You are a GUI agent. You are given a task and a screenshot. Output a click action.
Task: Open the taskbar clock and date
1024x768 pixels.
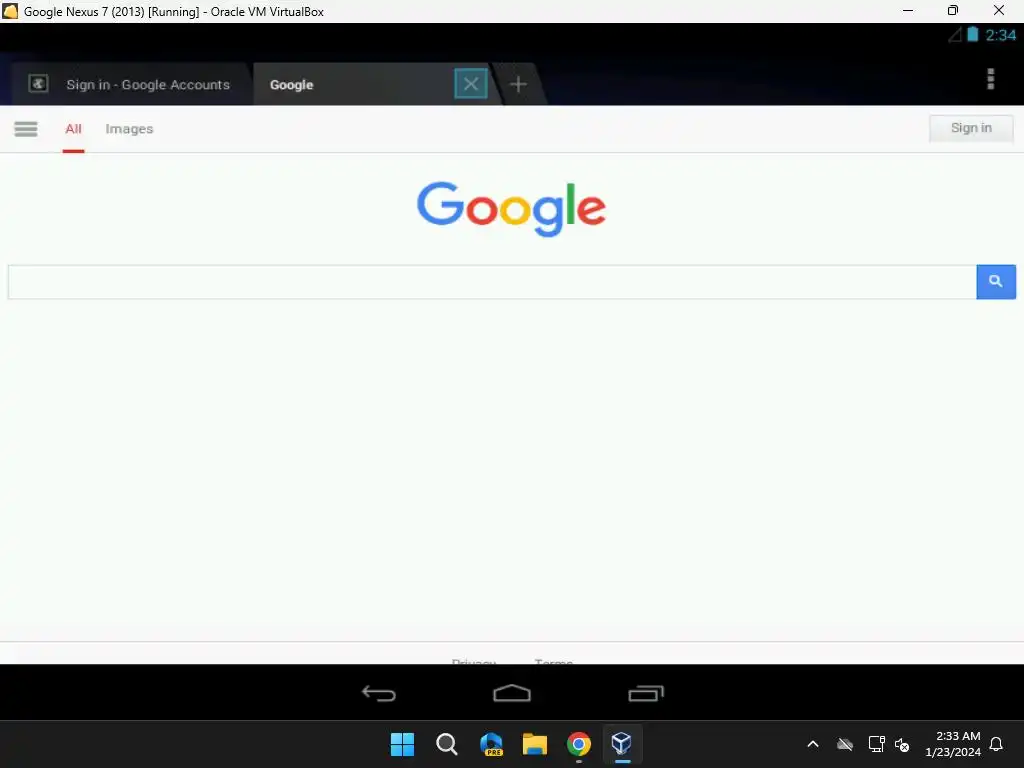coord(953,744)
